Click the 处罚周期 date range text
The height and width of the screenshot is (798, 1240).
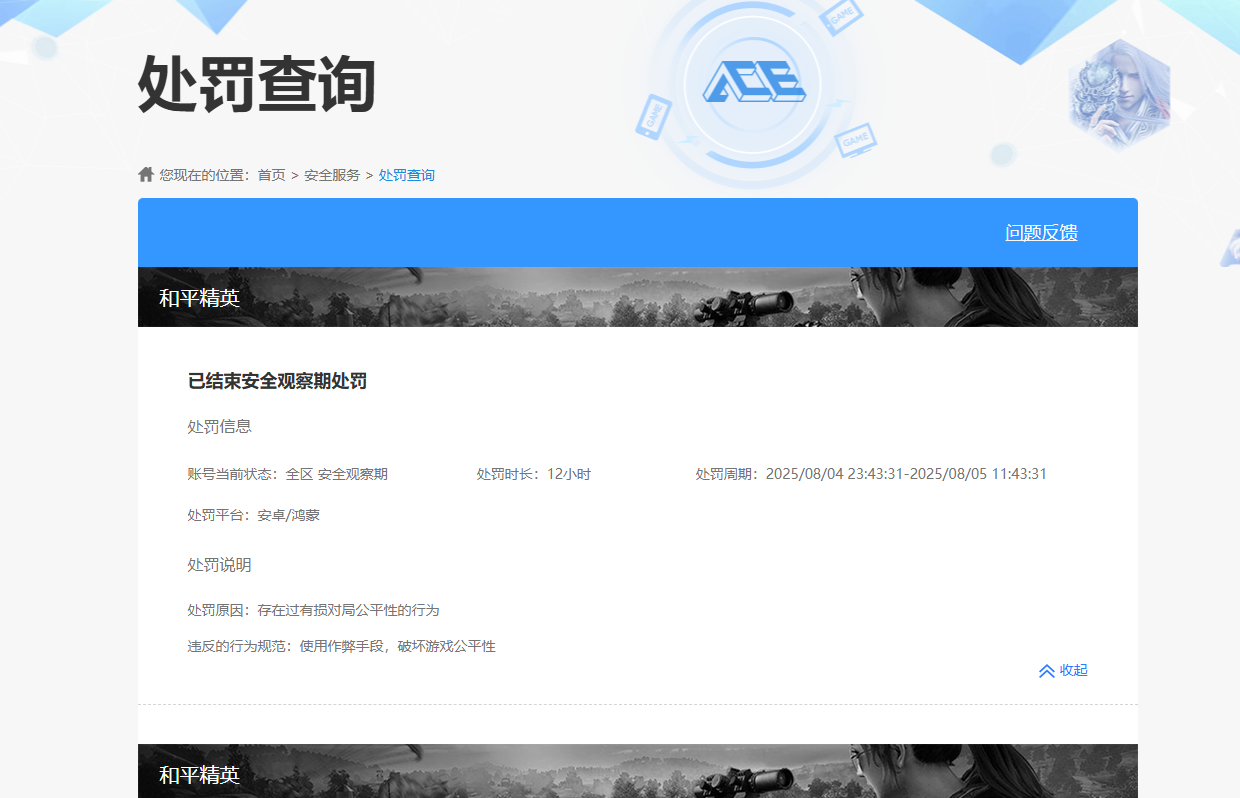coord(871,474)
